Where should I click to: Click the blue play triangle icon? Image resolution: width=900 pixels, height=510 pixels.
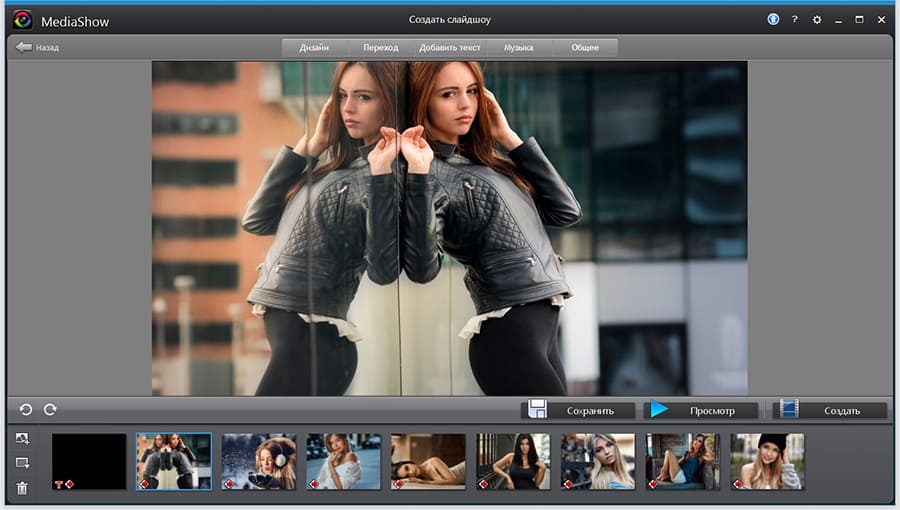[660, 409]
